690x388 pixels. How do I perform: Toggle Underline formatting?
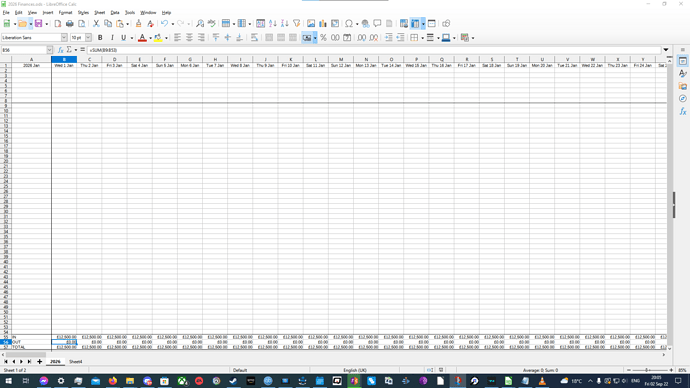click(124, 38)
